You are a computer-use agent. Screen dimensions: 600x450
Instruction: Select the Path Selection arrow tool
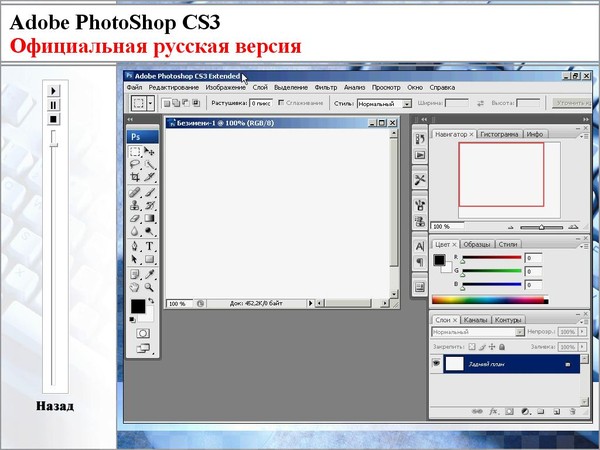pos(135,259)
